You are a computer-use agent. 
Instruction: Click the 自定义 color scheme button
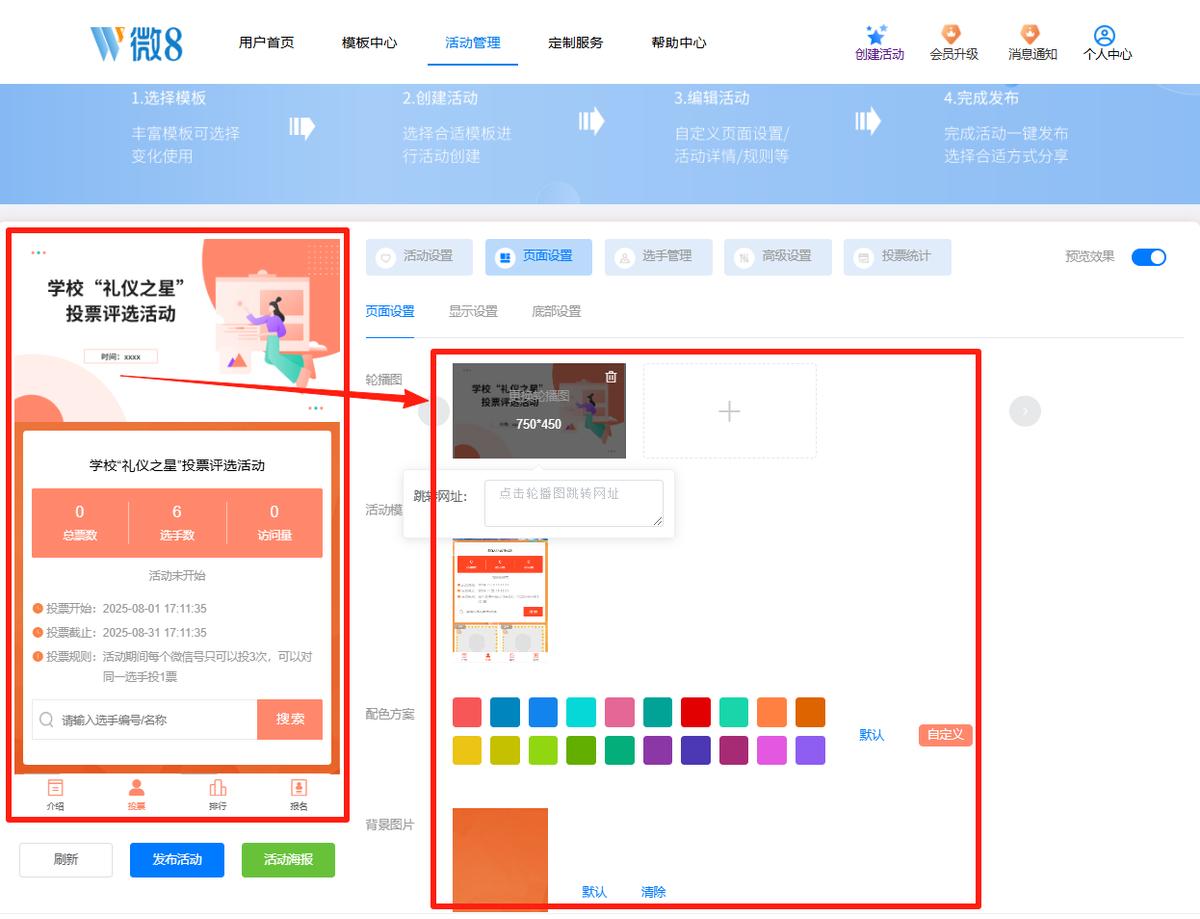coord(946,735)
